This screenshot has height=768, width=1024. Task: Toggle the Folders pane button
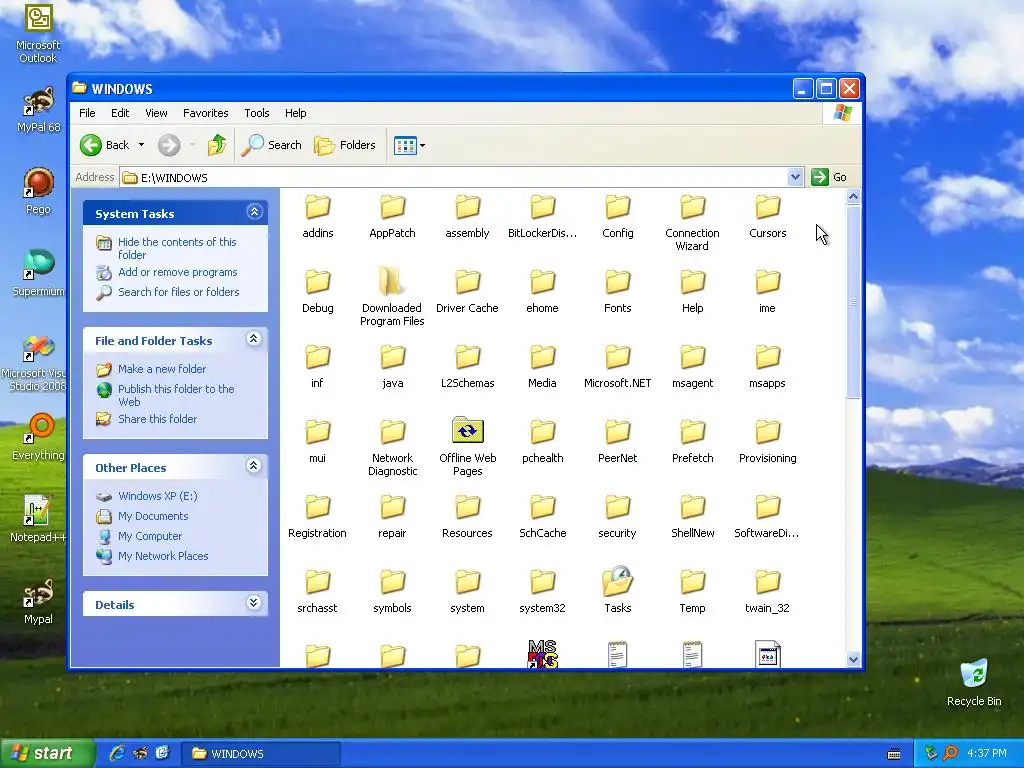coord(345,145)
